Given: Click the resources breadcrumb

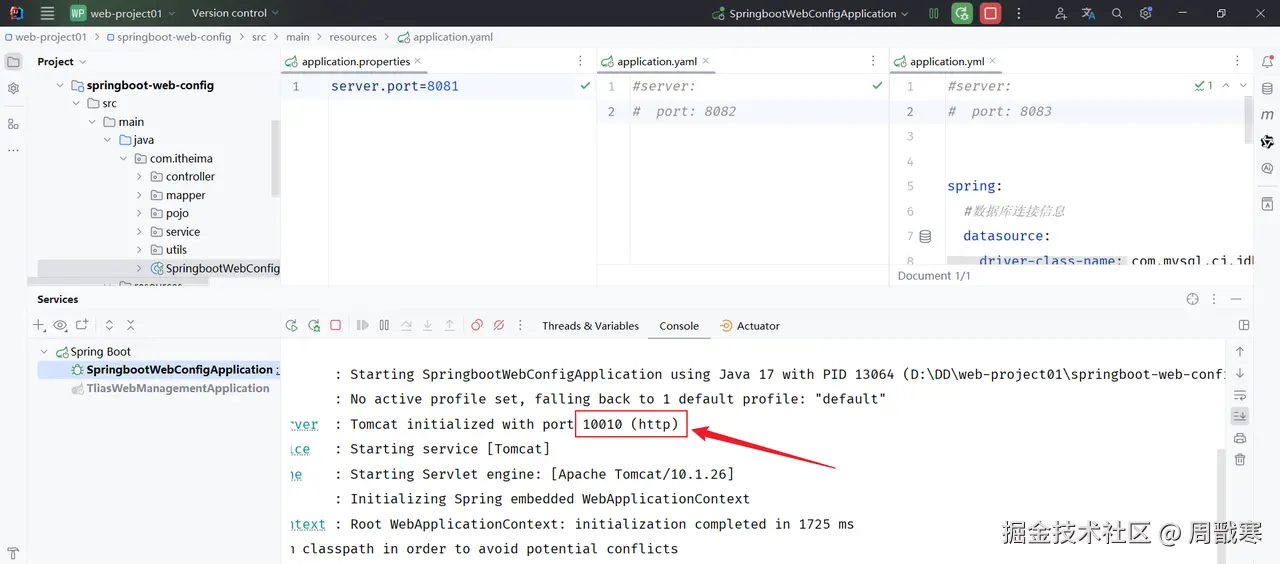Looking at the screenshot, I should click(x=353, y=37).
